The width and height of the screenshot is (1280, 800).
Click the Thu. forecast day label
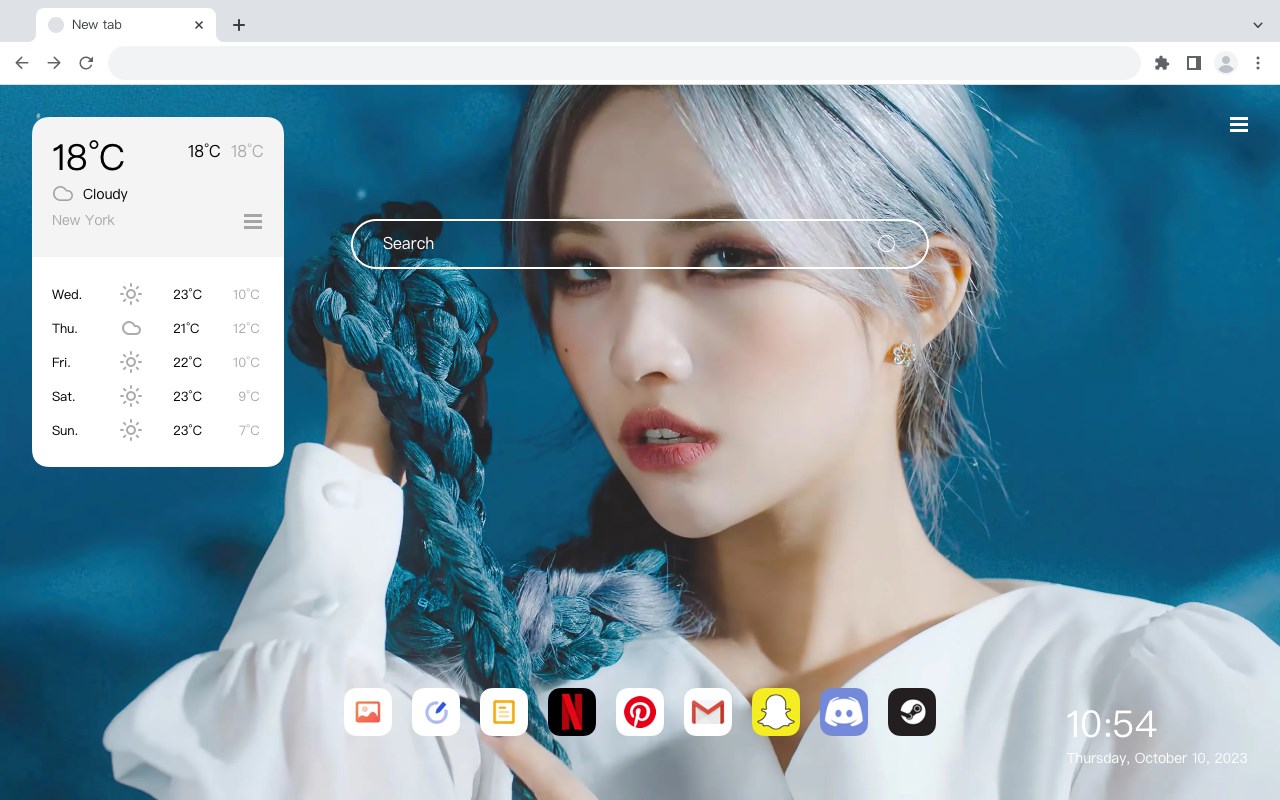pos(65,329)
